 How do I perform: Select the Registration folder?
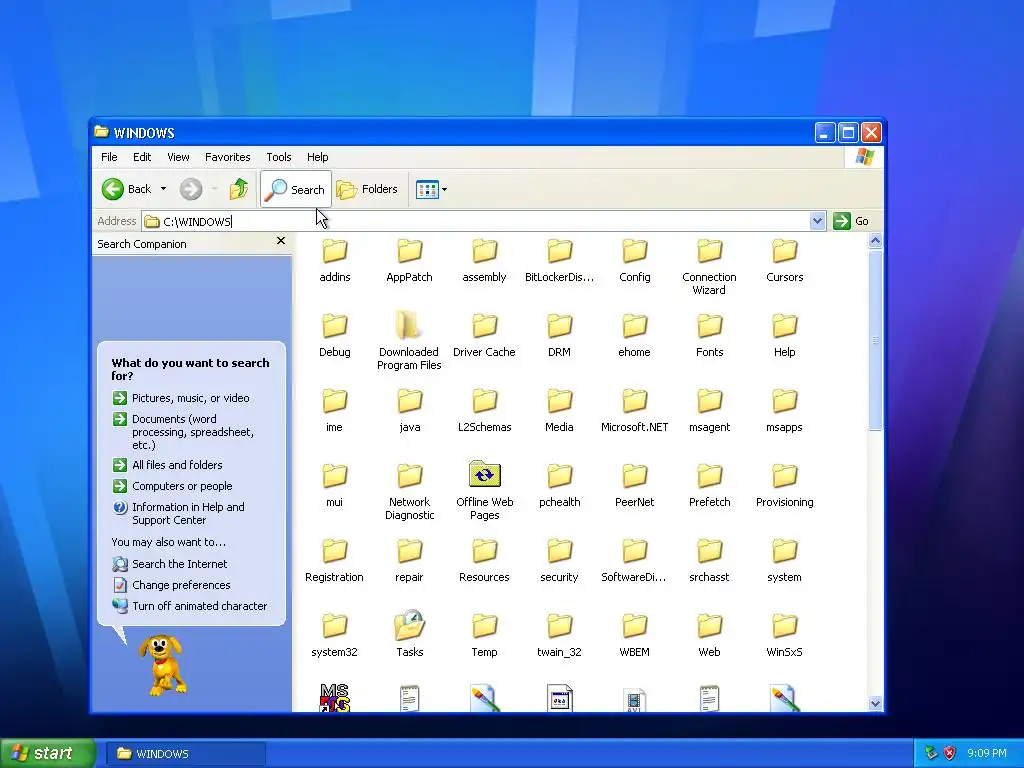point(334,560)
